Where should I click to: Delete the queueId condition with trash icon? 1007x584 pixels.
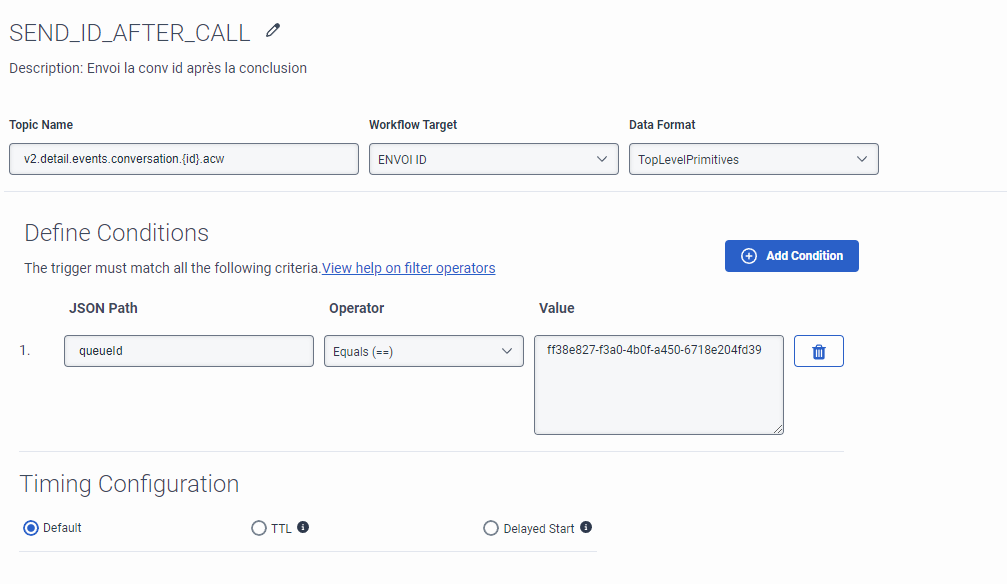tap(818, 351)
